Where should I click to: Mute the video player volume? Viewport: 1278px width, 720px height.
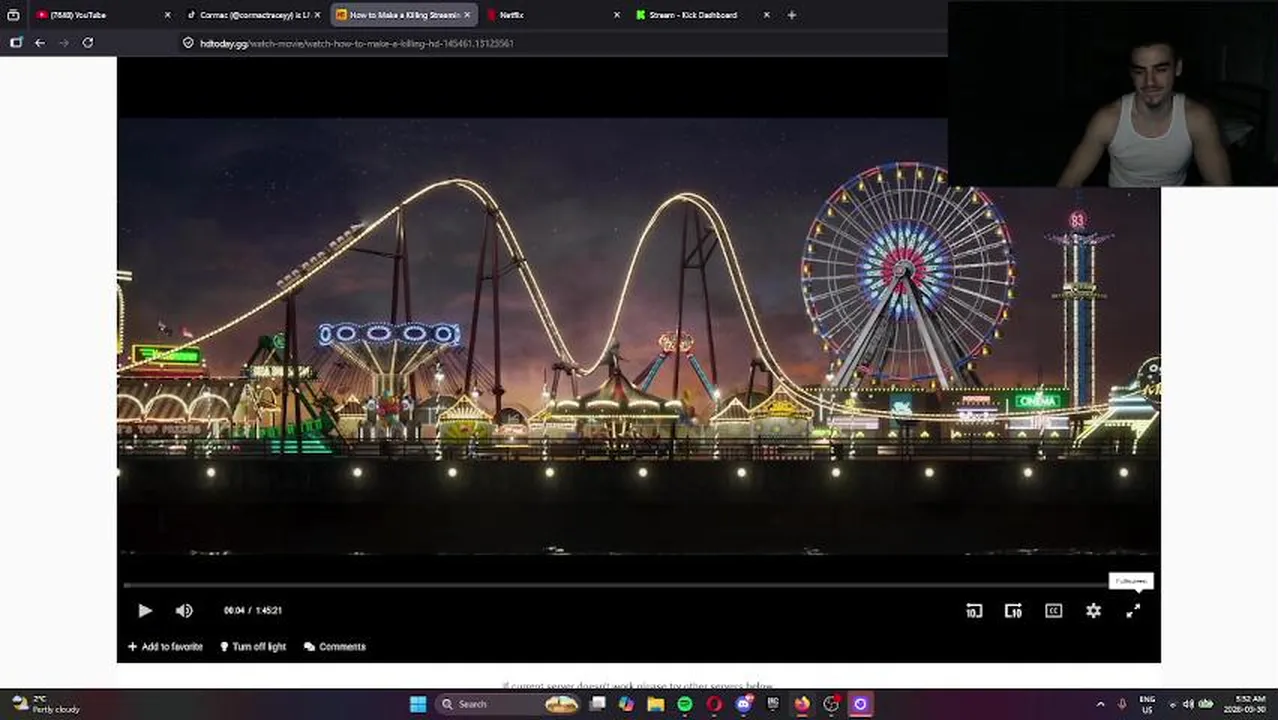click(x=184, y=610)
